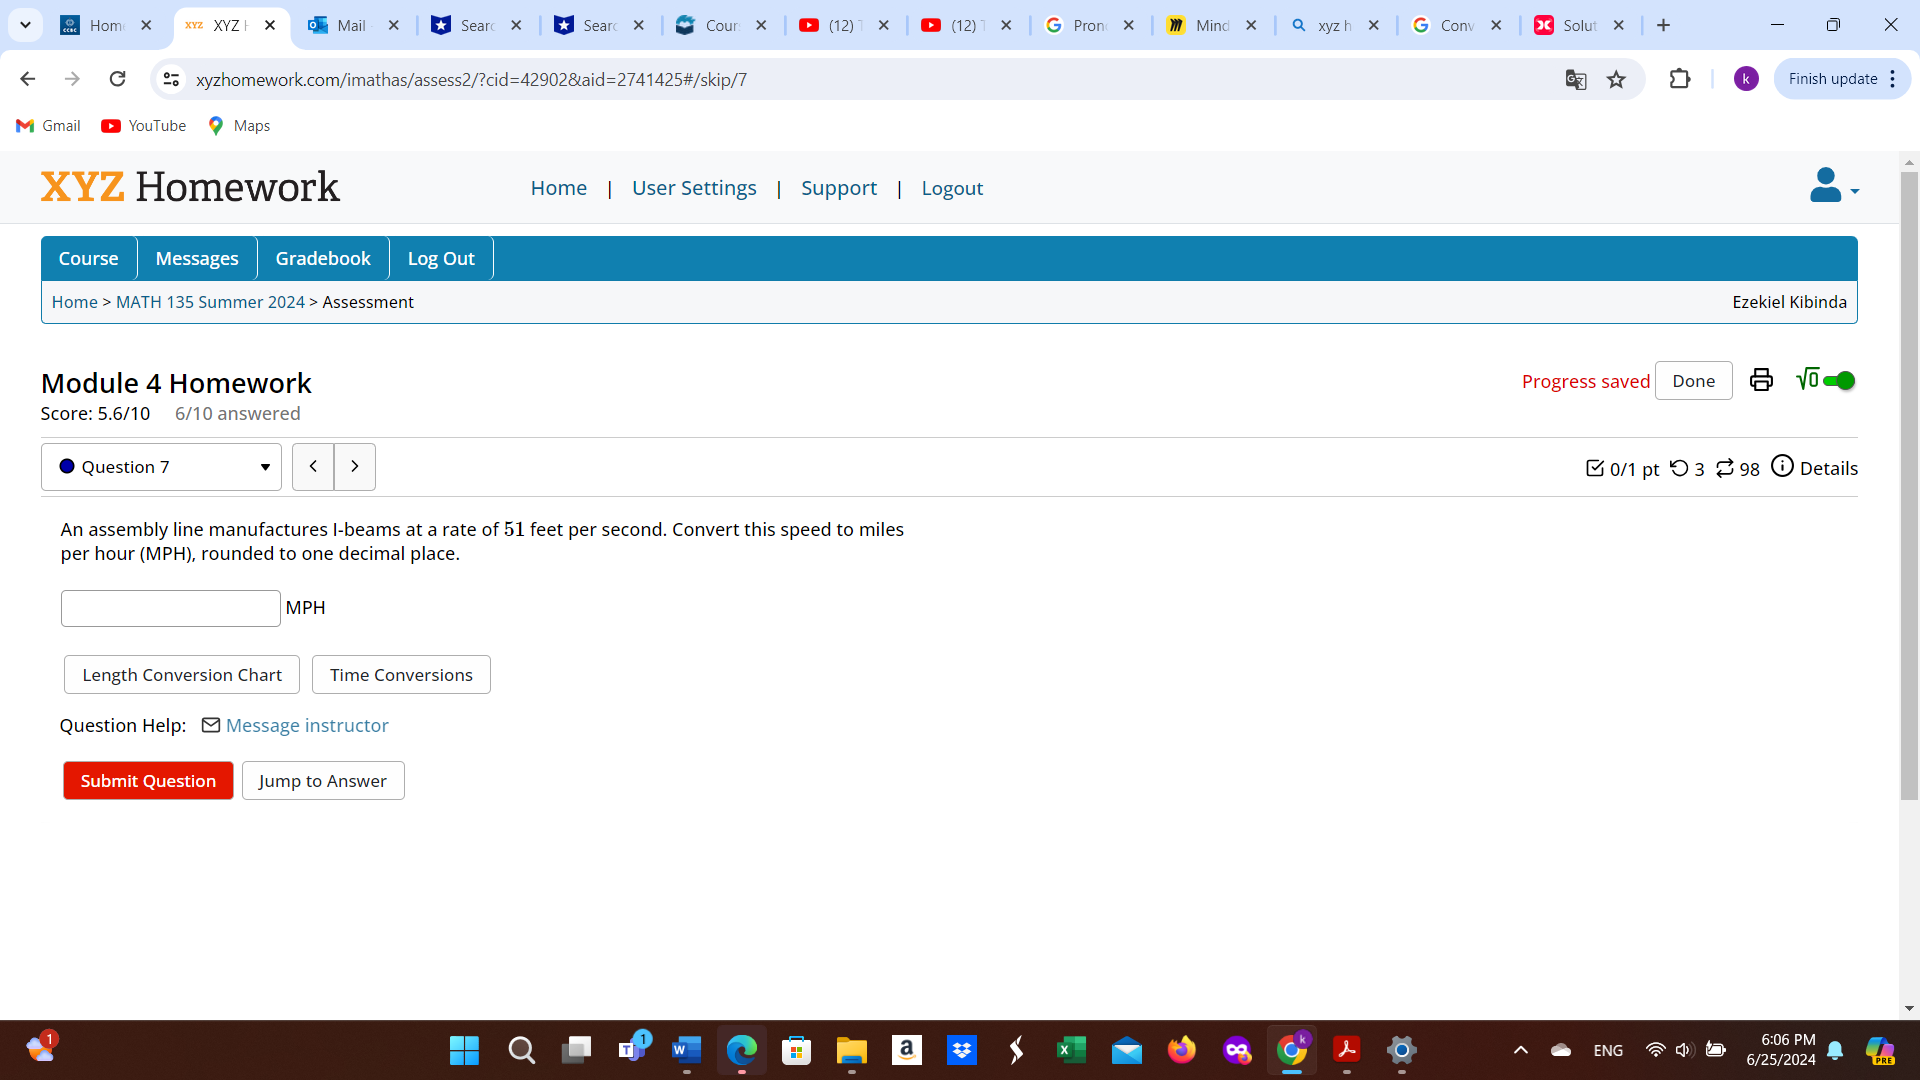1920x1080 pixels.
Task: Submit the current question answer
Action: pos(148,781)
